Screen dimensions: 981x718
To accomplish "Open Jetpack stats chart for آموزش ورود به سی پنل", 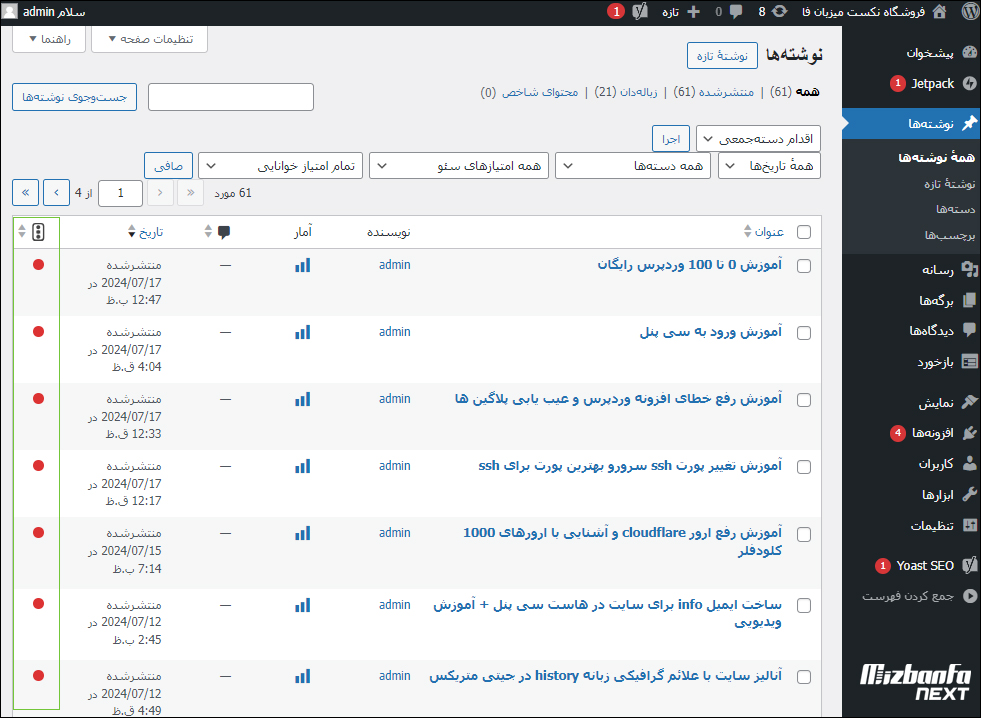I will [x=302, y=331].
